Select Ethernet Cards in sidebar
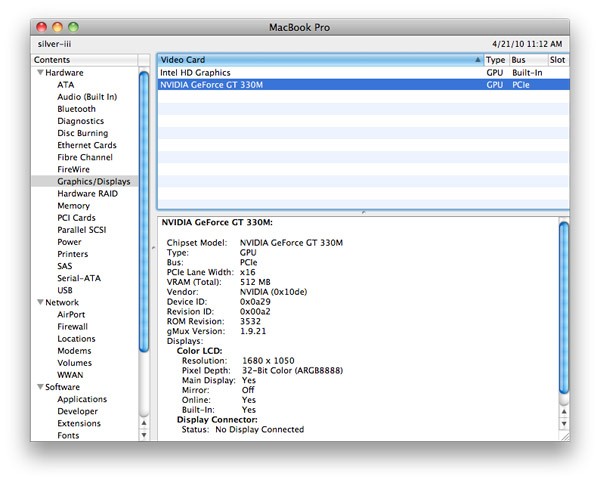 [86, 145]
